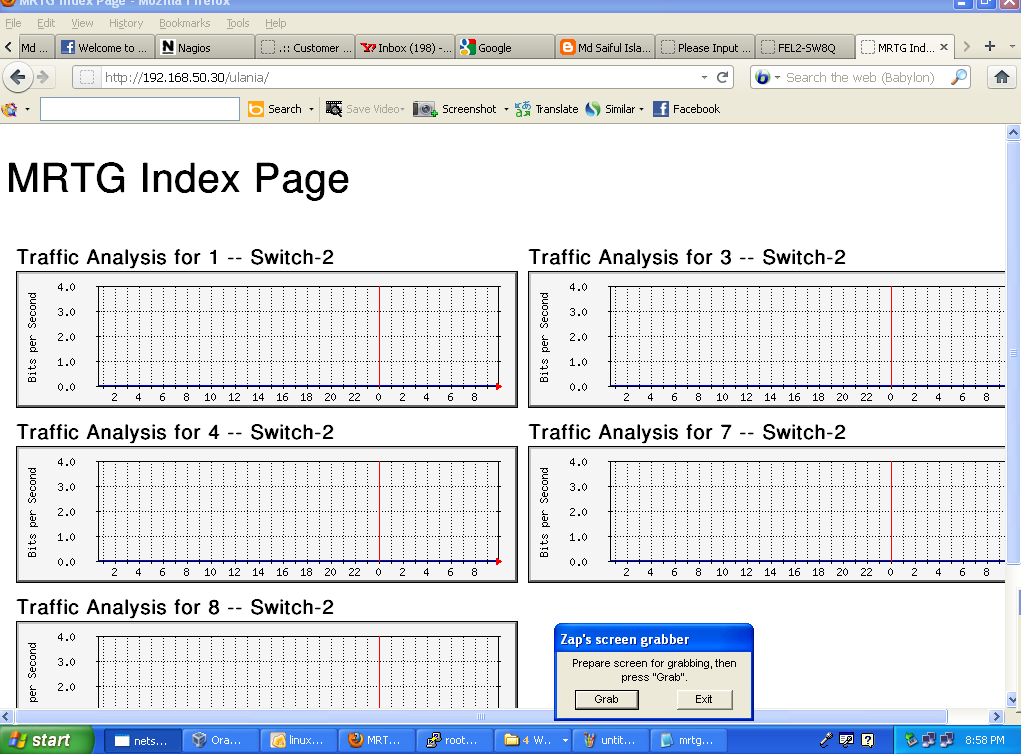Viewport: 1021px width, 754px height.
Task: Switch to the Nagios tab
Action: (205, 48)
